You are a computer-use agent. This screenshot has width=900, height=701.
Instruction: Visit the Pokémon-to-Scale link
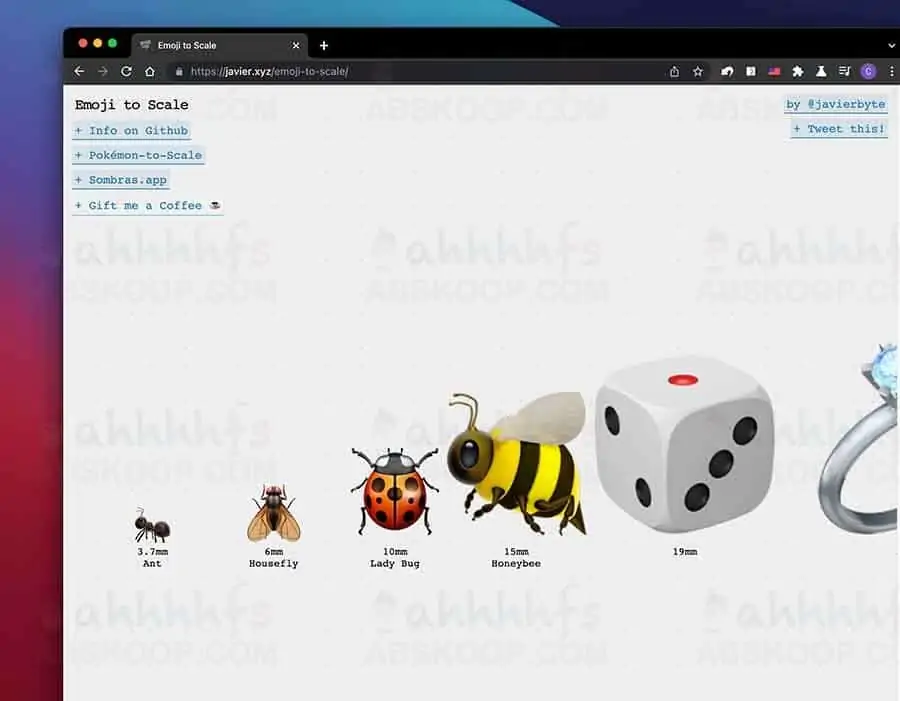pyautogui.click(x=138, y=155)
